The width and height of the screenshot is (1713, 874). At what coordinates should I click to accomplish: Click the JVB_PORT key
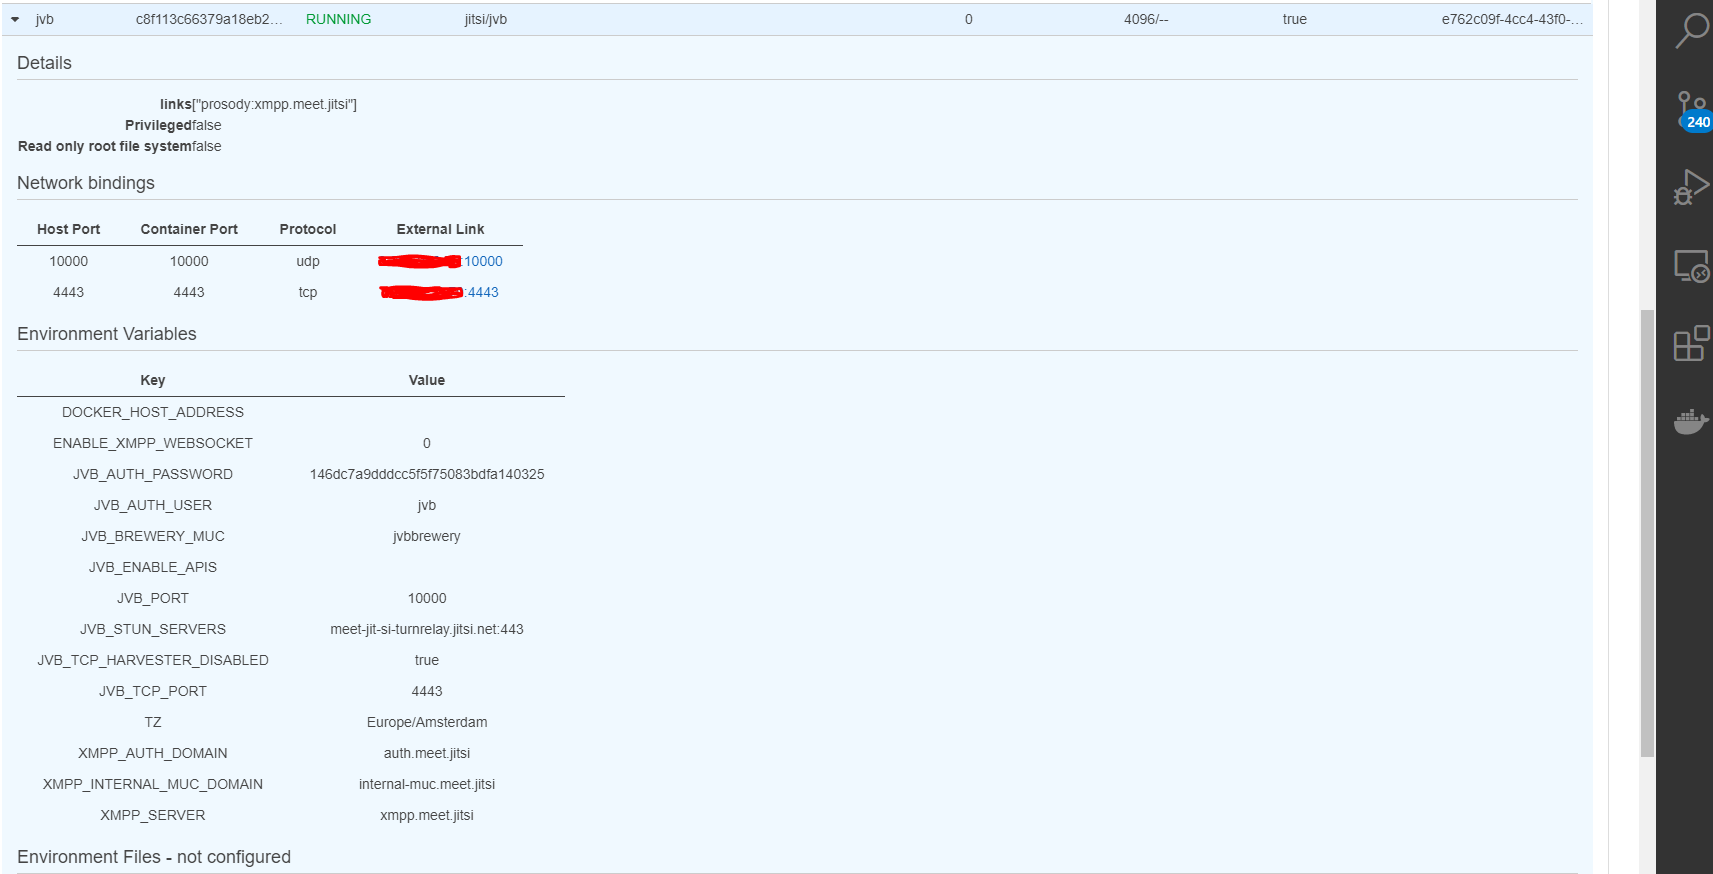coord(153,599)
